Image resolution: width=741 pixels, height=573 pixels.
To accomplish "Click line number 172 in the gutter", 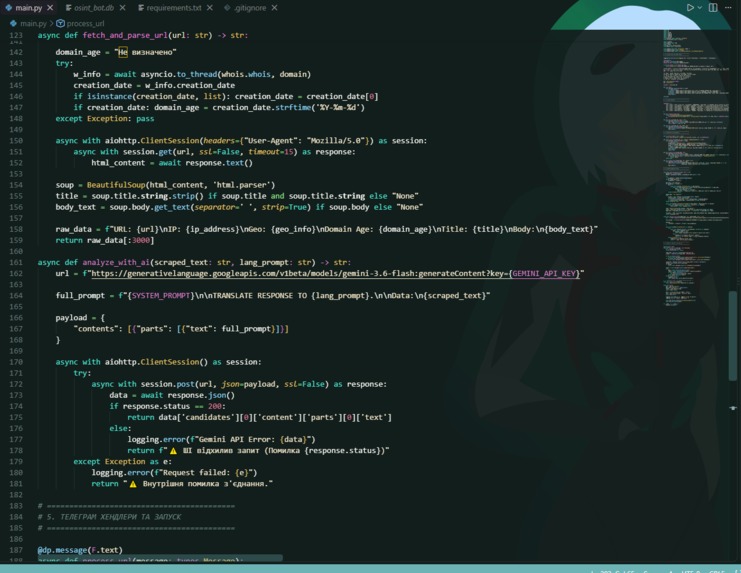I will pos(16,384).
